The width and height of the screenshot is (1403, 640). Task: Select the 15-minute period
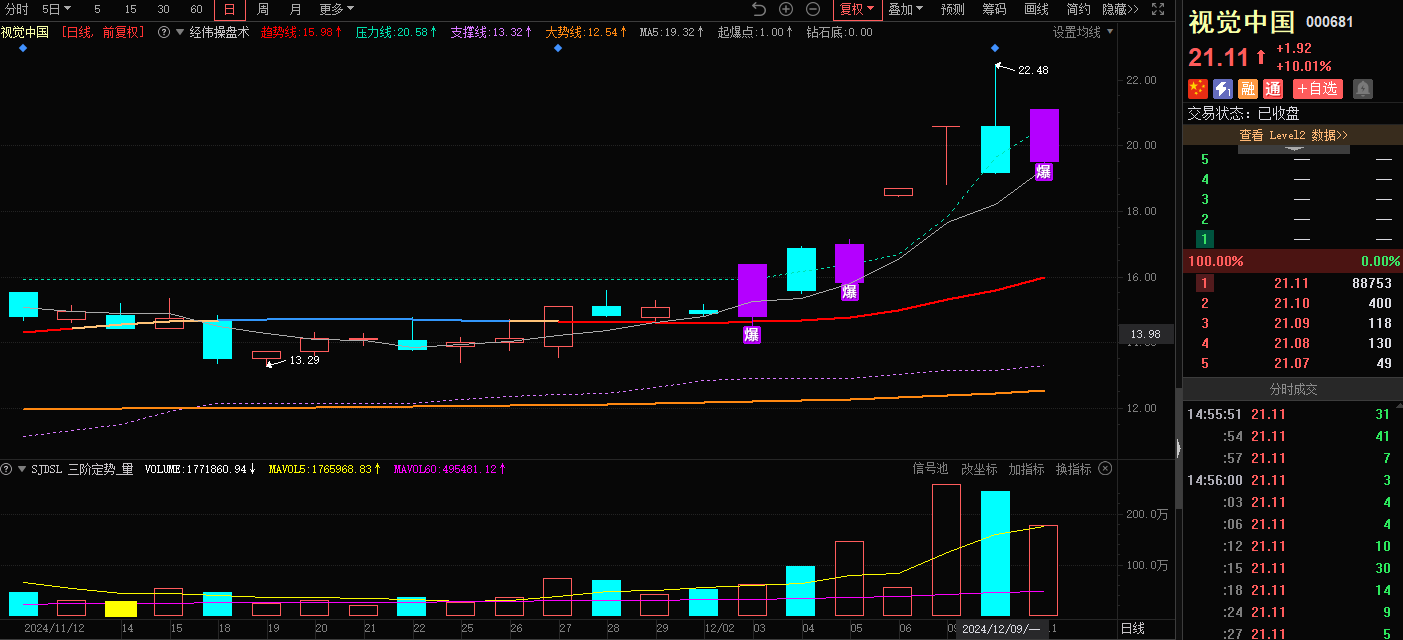130,9
